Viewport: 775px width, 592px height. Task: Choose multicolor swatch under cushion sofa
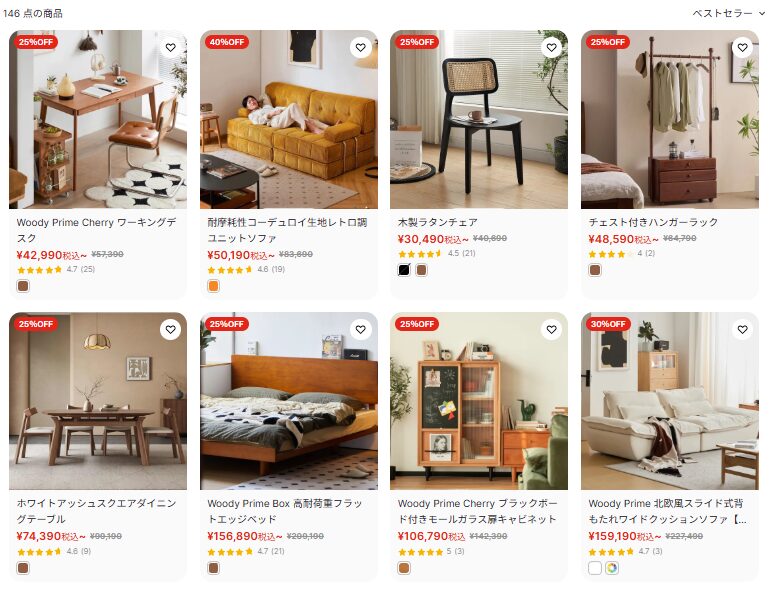[x=612, y=568]
